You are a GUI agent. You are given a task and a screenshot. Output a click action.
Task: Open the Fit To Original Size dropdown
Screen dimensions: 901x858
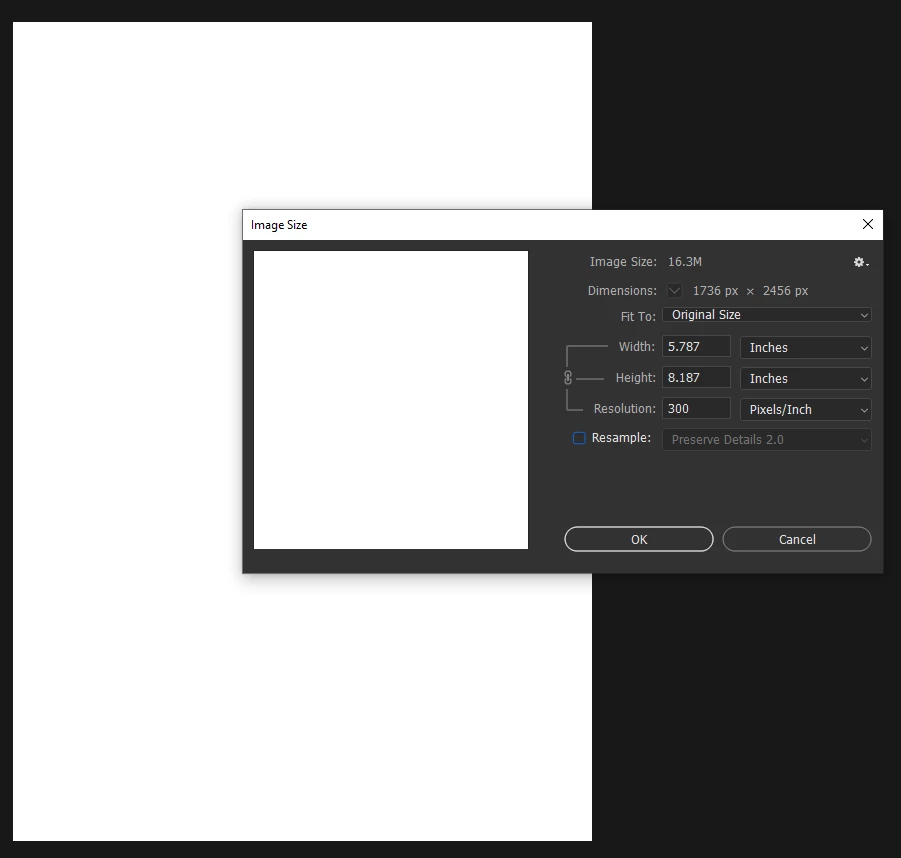pyautogui.click(x=767, y=315)
